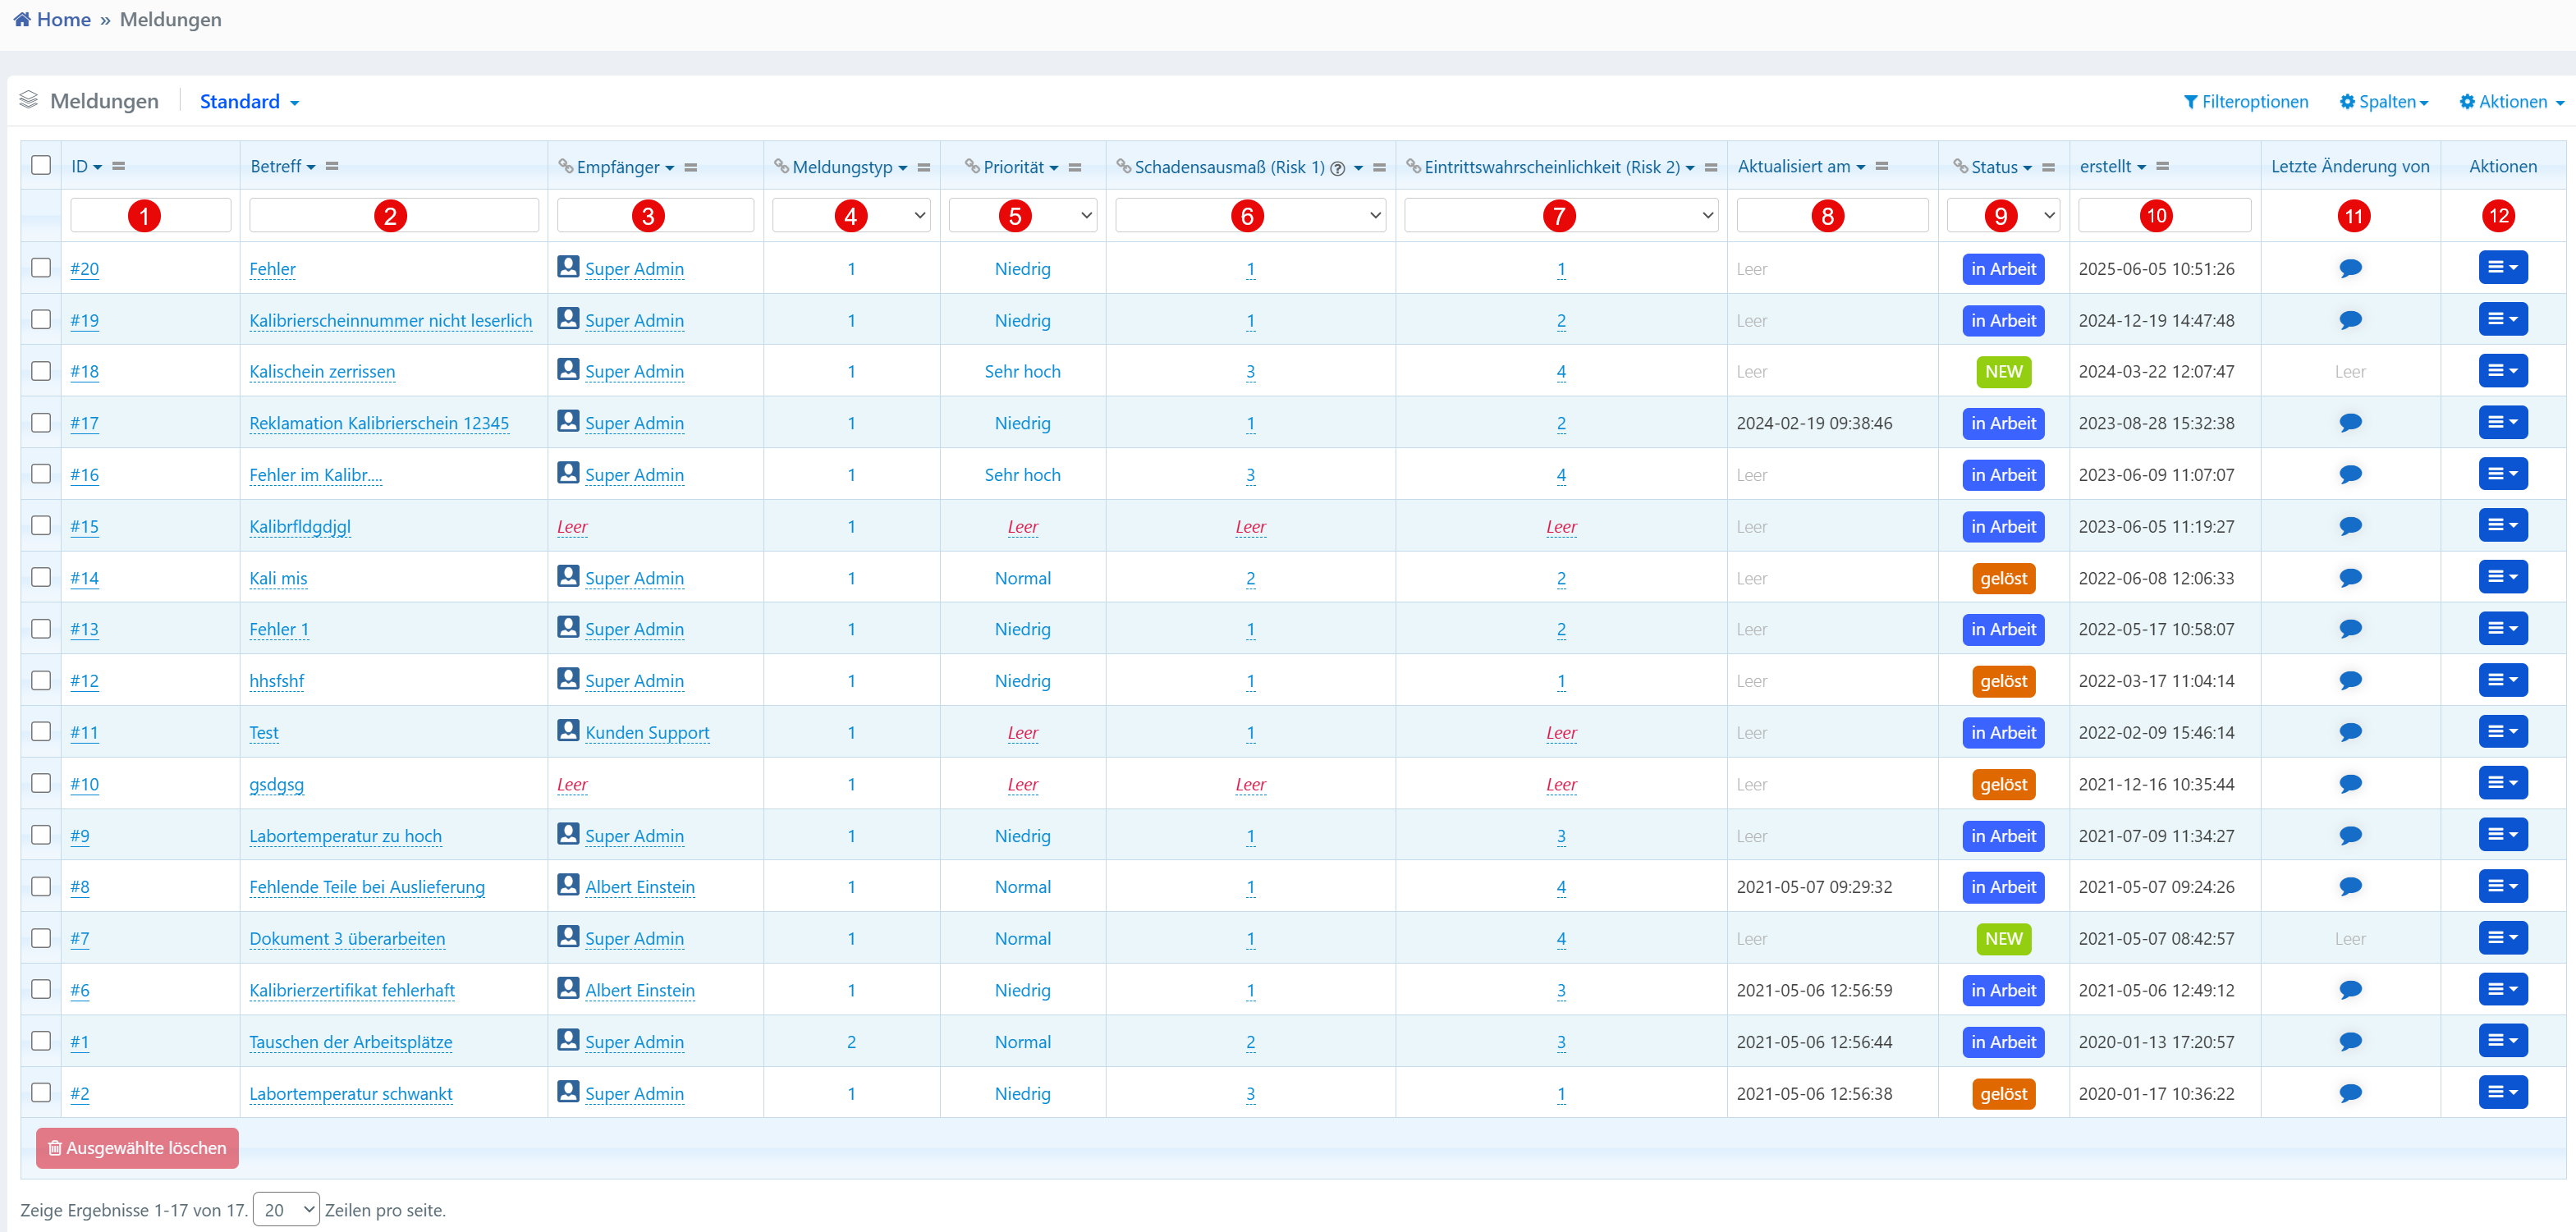Open the Spalten menu

point(2384,102)
